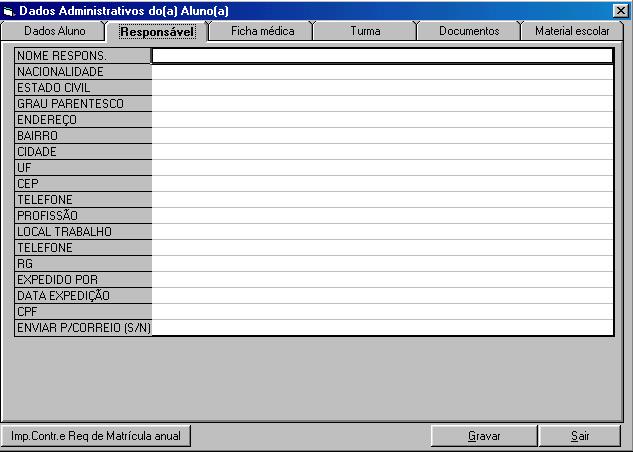The image size is (633, 452).
Task: Click the window icon in title bar
Action: 9,10
